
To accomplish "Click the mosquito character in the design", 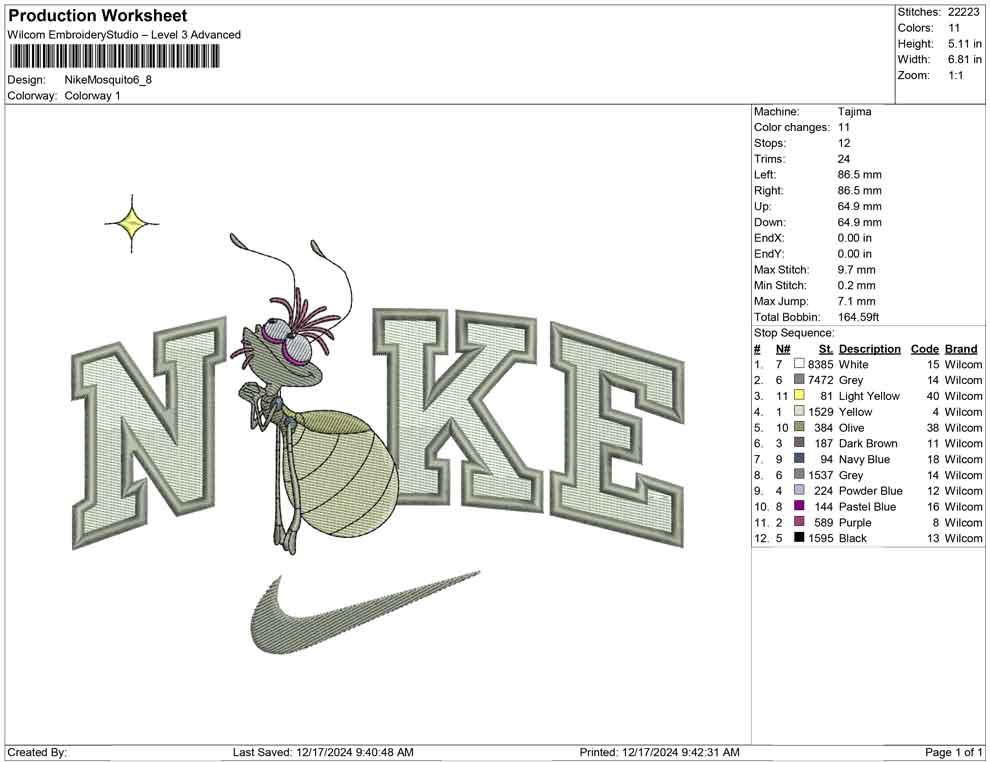I will click(316, 395).
